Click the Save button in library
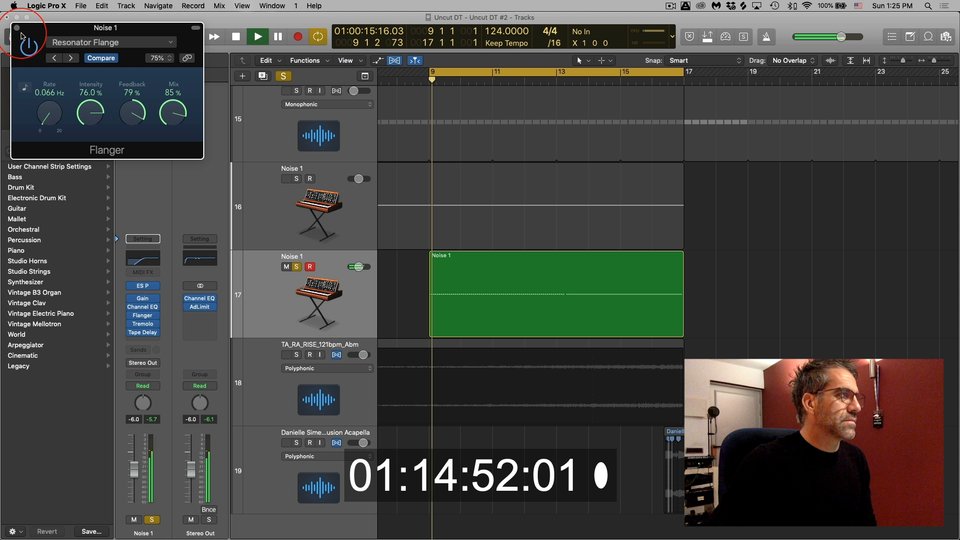 [91, 531]
